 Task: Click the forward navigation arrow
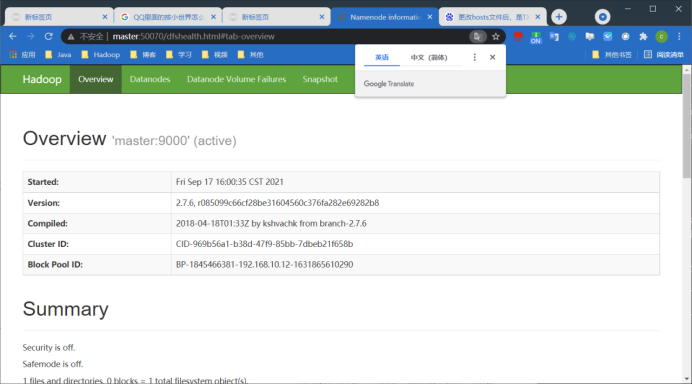pyautogui.click(x=30, y=37)
